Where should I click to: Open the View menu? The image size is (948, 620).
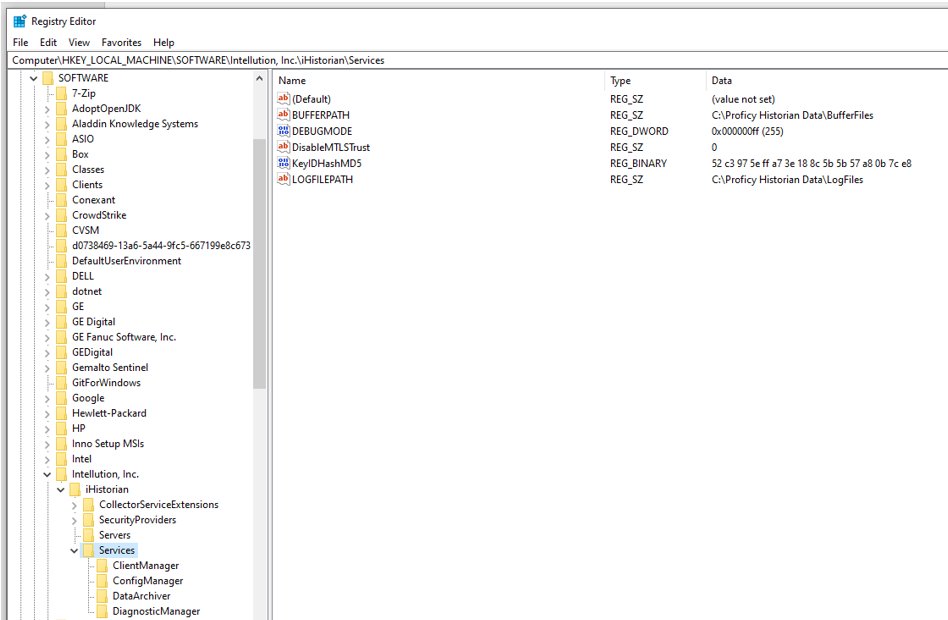pyautogui.click(x=79, y=42)
